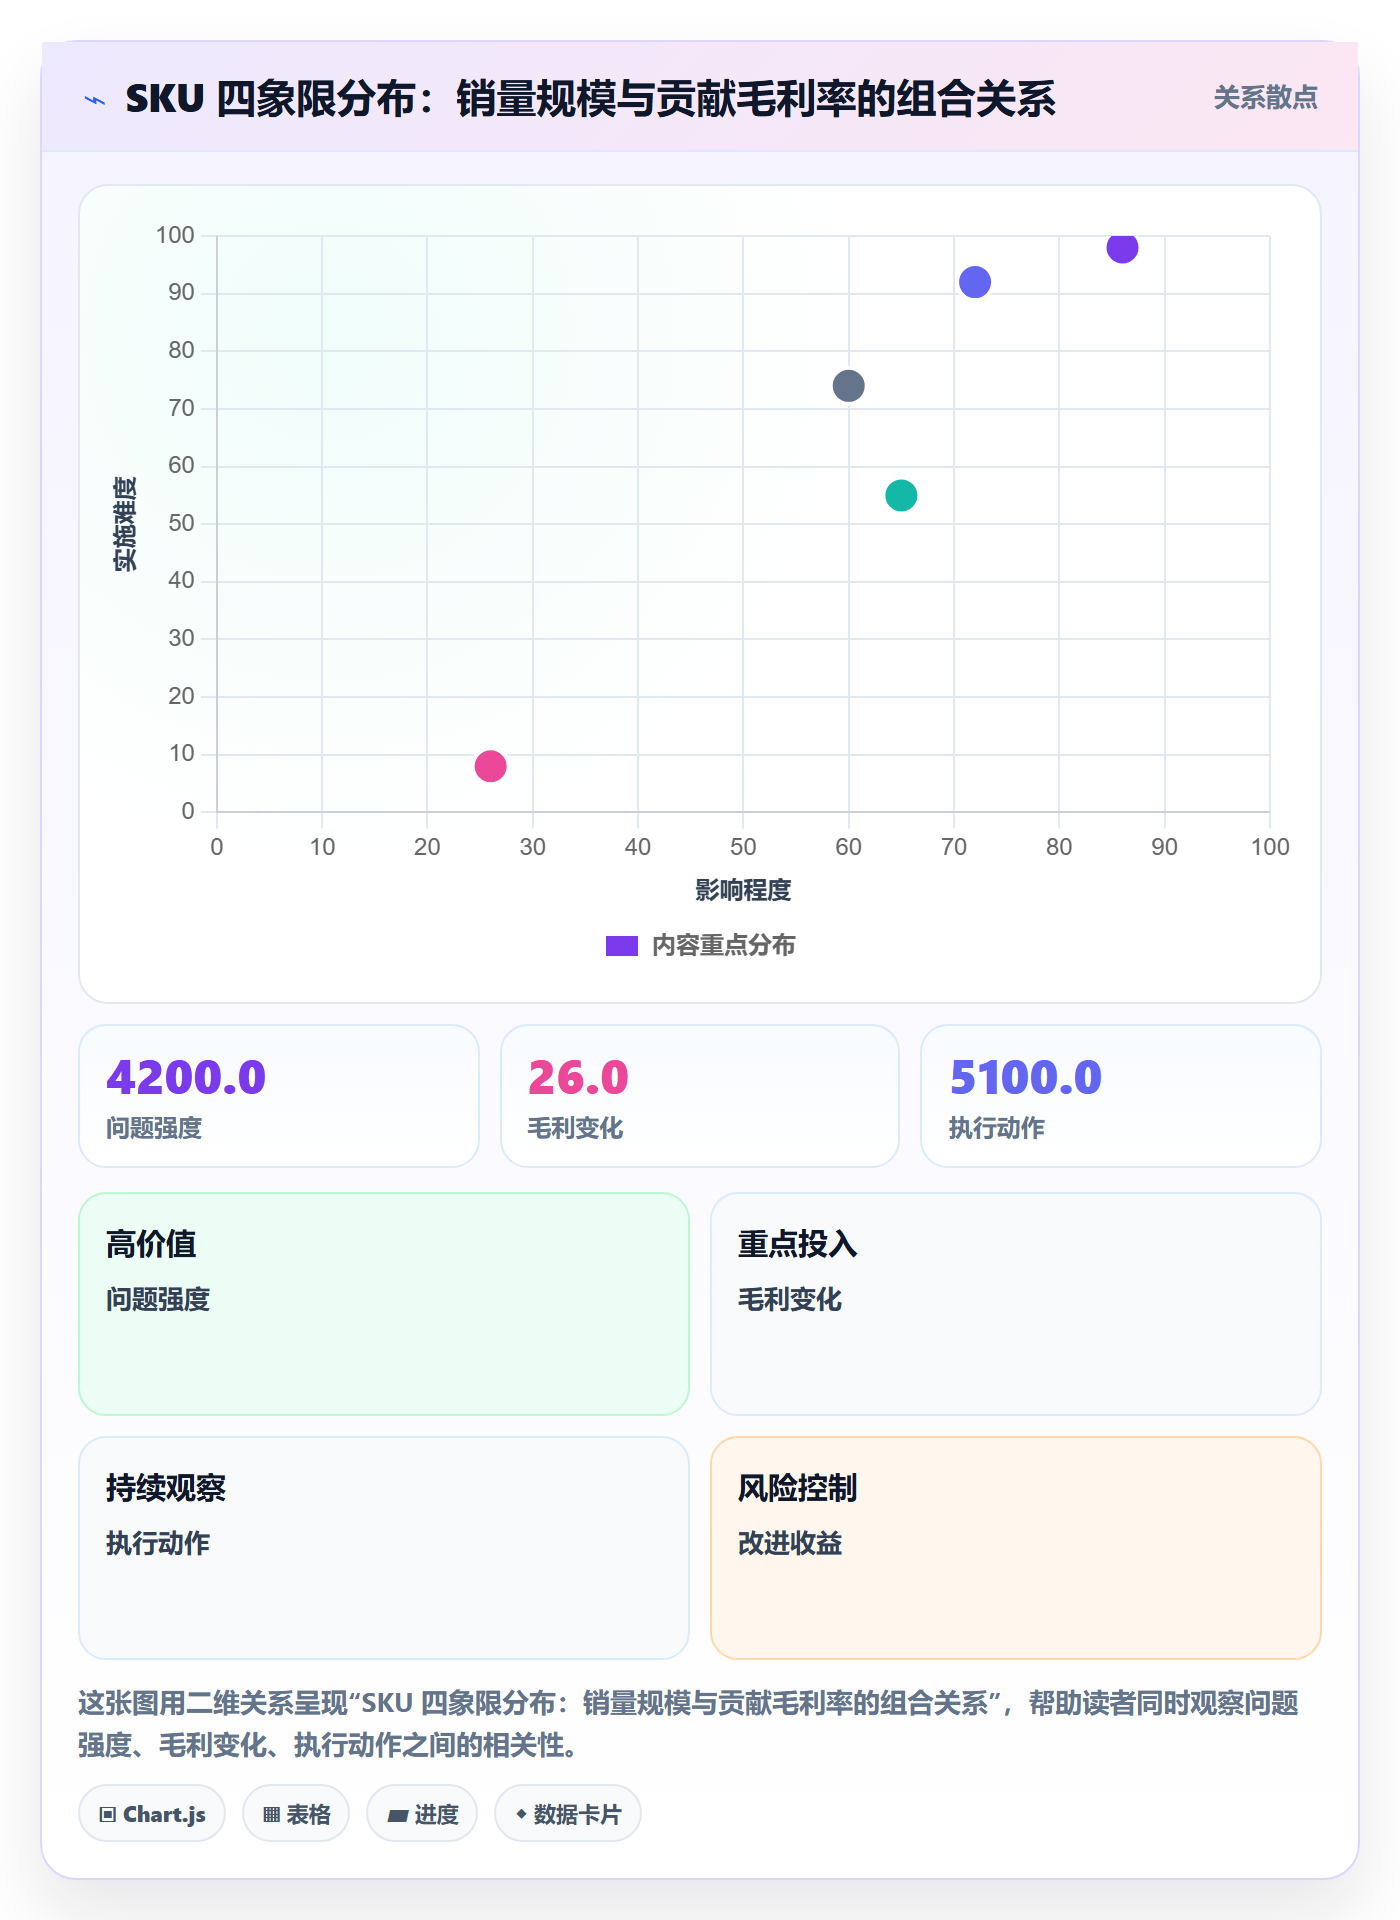Click the Chart.js chip's square icon
The width and height of the screenshot is (1400, 1920).
click(108, 1815)
